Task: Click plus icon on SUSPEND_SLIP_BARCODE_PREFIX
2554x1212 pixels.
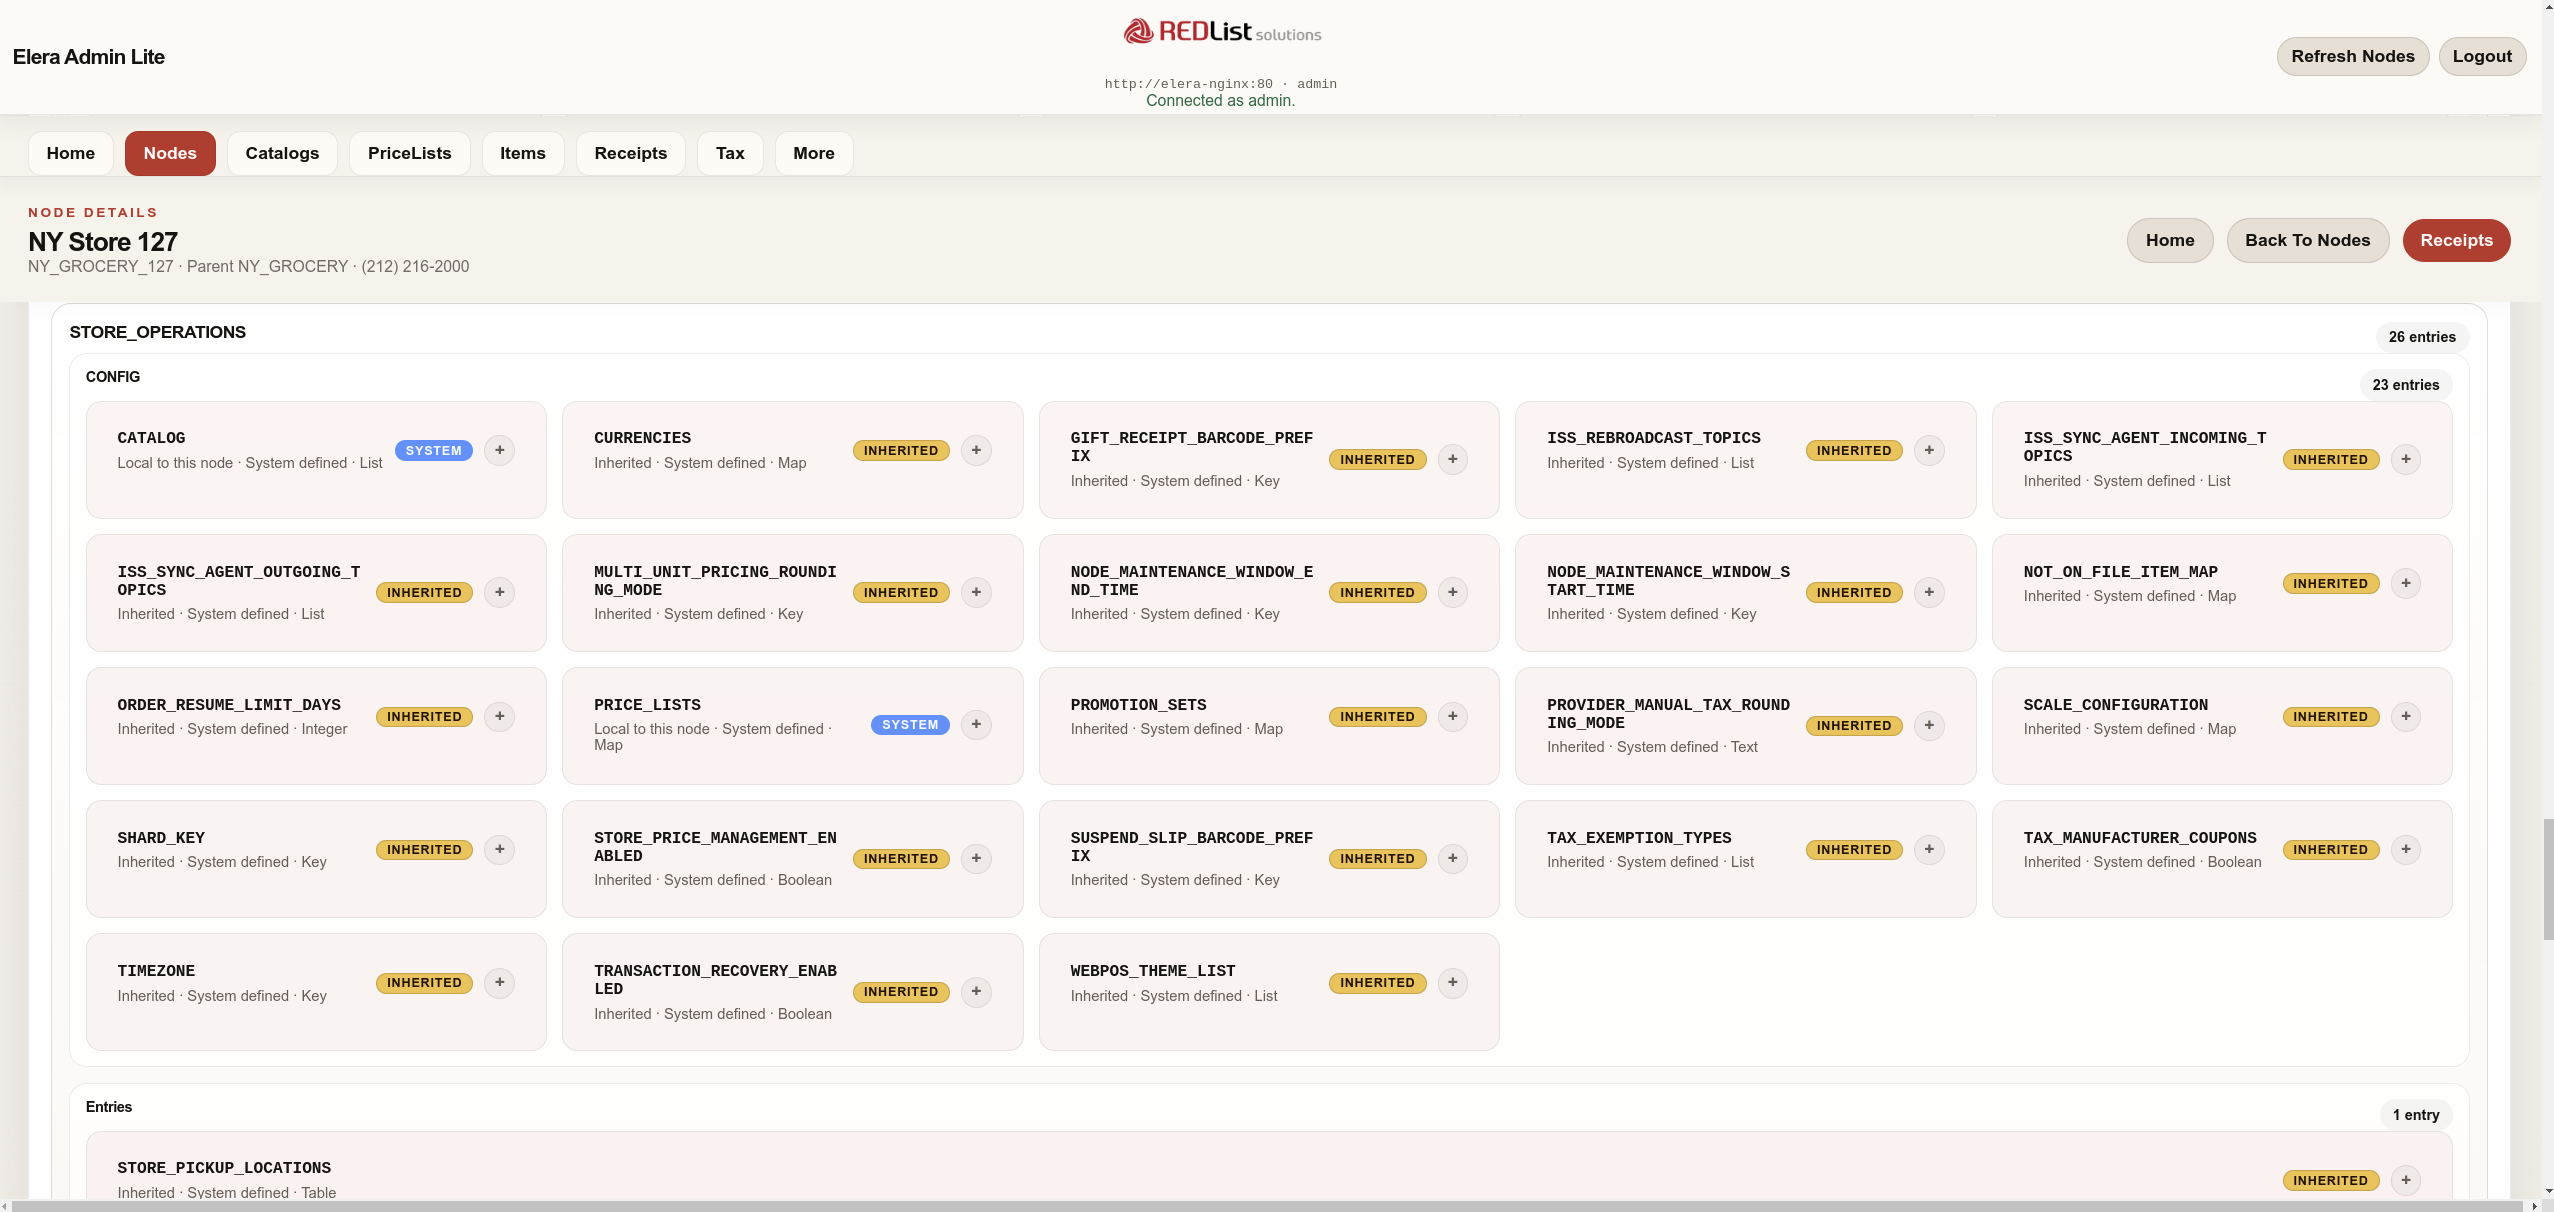Action: tap(1452, 858)
